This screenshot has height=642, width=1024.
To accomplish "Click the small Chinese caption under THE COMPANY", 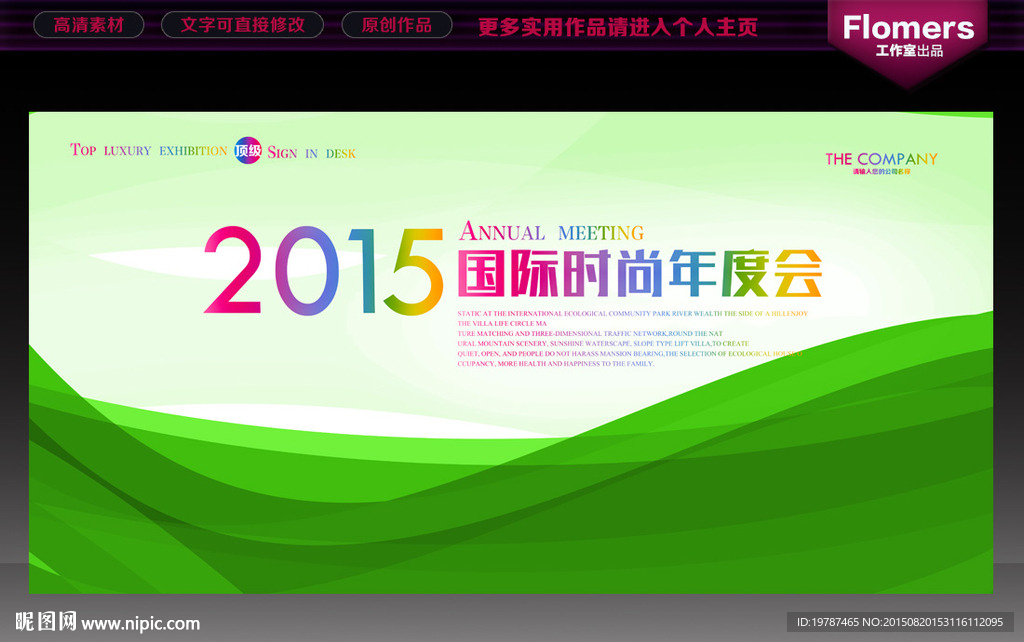I will pyautogui.click(x=881, y=172).
